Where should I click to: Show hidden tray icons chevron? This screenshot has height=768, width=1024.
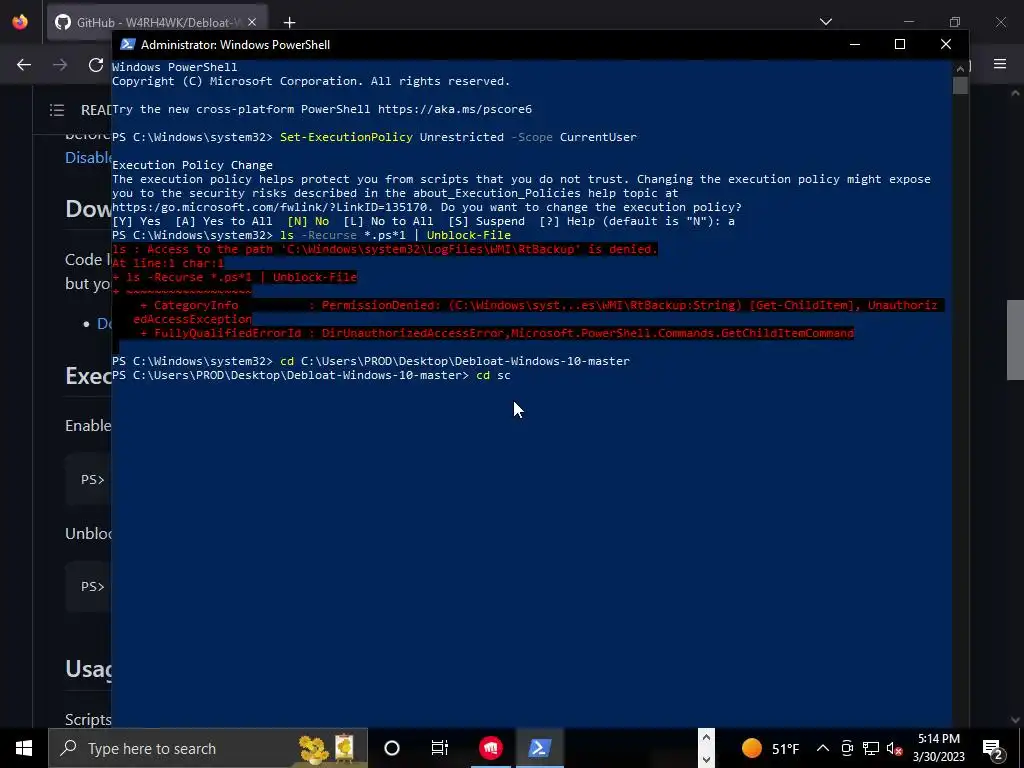[x=823, y=748]
